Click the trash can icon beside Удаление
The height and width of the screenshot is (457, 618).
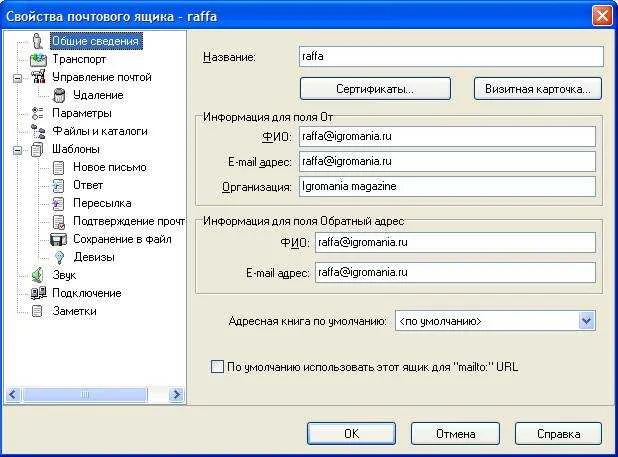(x=59, y=95)
